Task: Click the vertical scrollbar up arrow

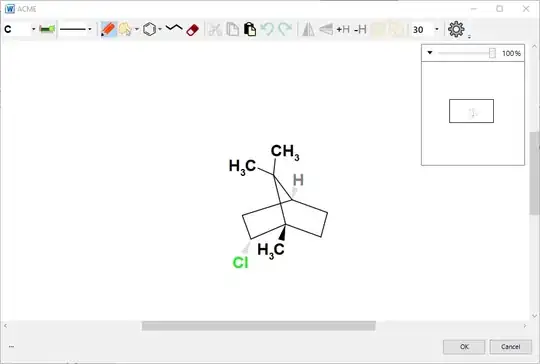Action: point(534,46)
